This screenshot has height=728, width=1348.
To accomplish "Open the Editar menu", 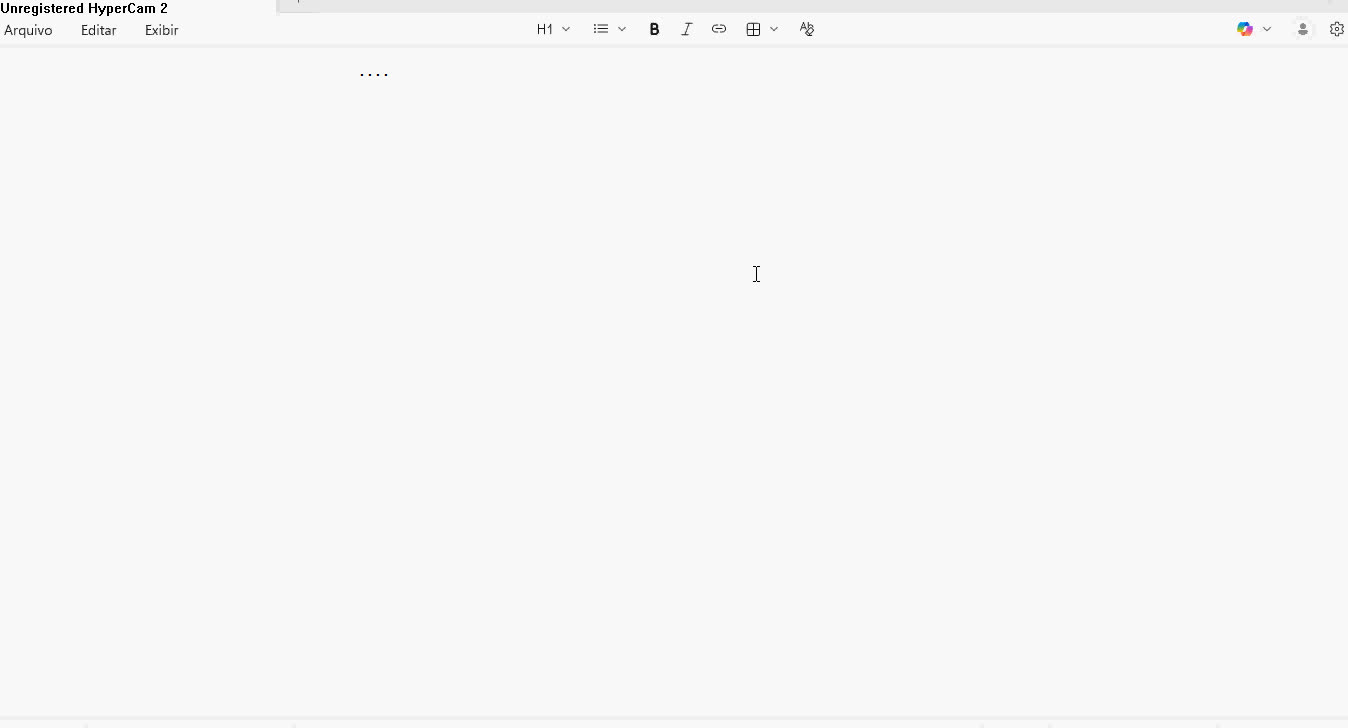I will point(98,30).
